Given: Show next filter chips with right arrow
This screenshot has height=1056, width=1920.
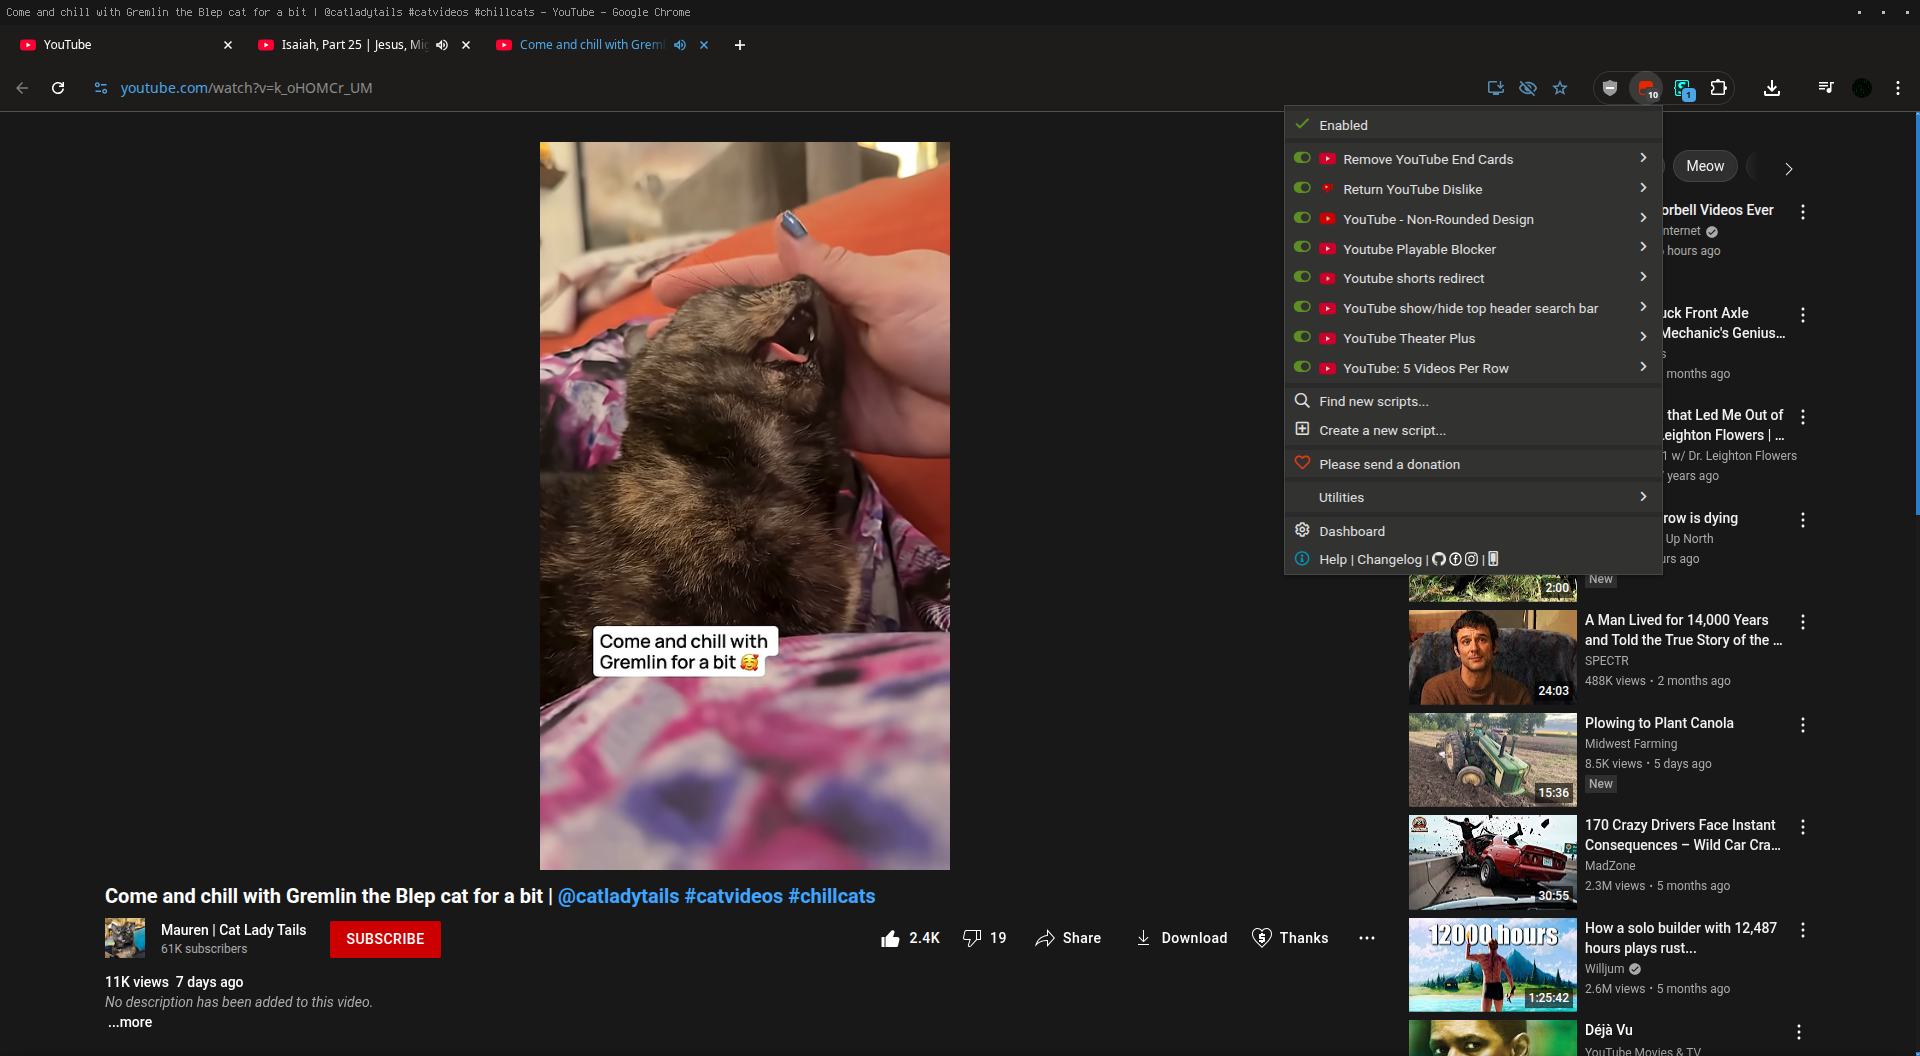Looking at the screenshot, I should (1789, 168).
